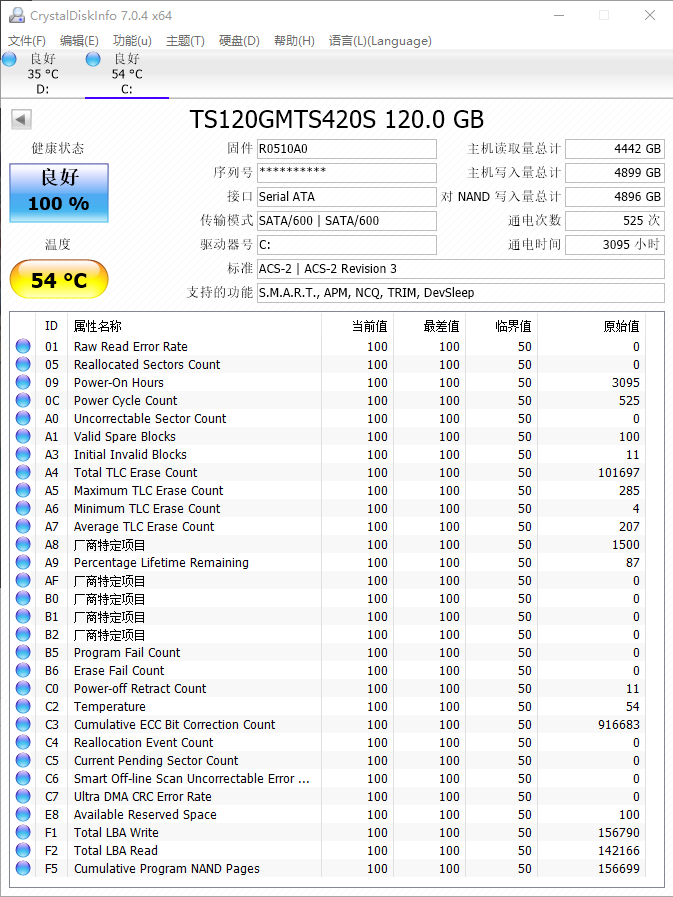Switch to the C: disk tab at 54 °C
673x897 pixels.
127,74
